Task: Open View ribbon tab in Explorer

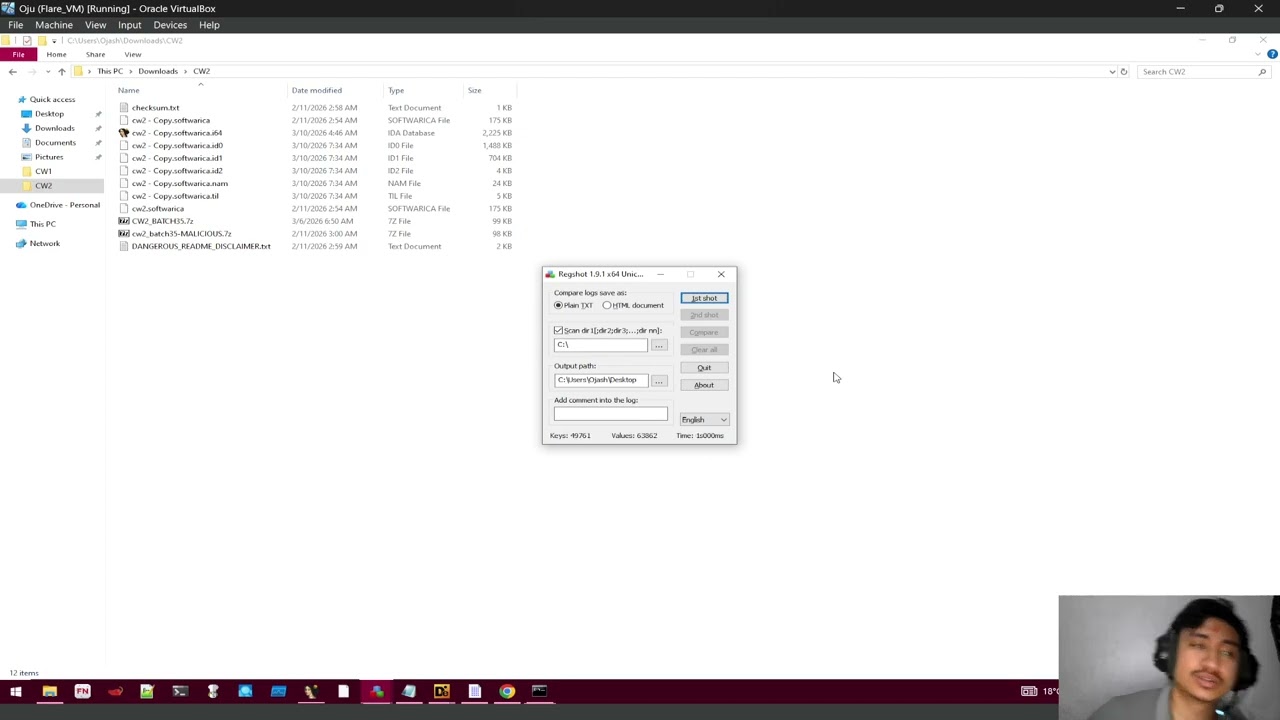Action: (x=133, y=55)
